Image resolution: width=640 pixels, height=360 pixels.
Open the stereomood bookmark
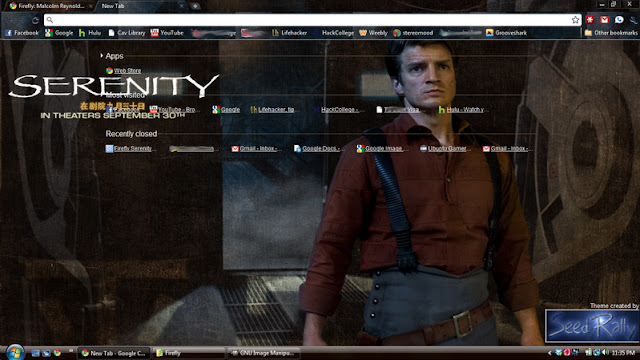413,33
